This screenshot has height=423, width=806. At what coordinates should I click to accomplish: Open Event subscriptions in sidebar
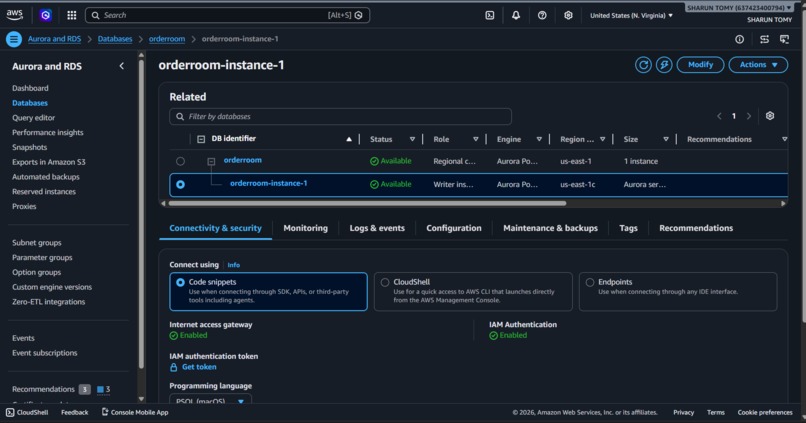coord(45,353)
